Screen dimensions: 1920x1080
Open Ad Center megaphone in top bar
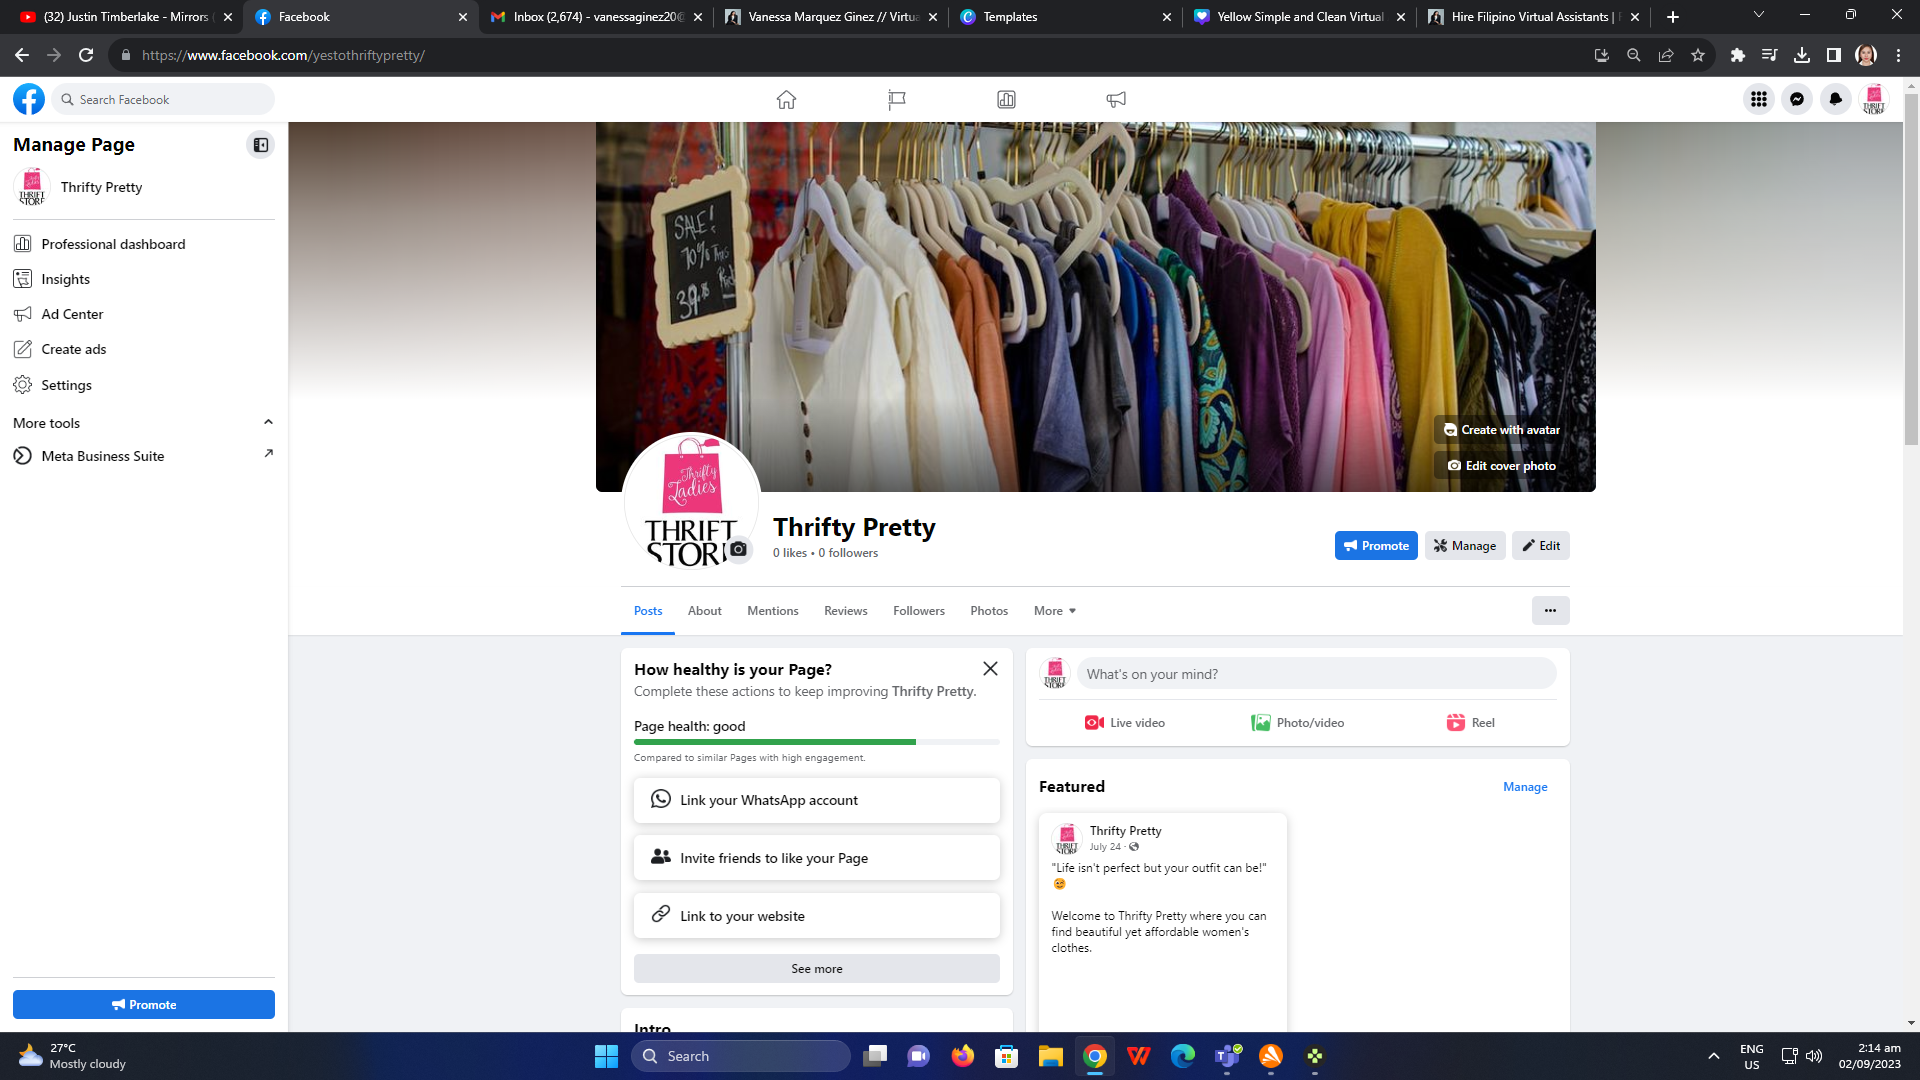tap(1116, 99)
